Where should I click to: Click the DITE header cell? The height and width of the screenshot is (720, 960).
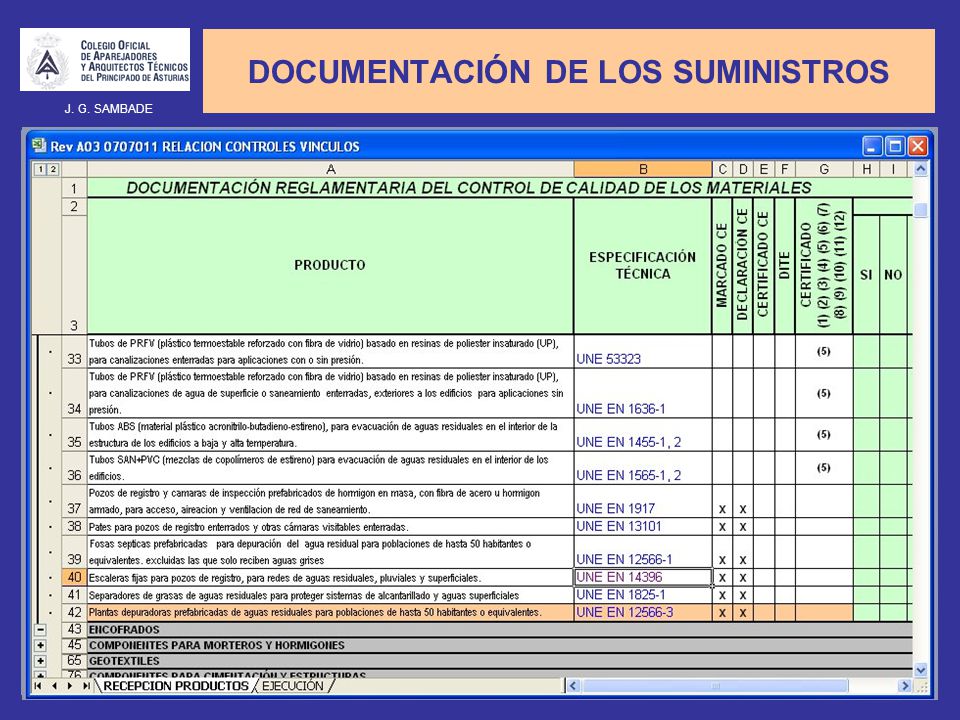(784, 265)
